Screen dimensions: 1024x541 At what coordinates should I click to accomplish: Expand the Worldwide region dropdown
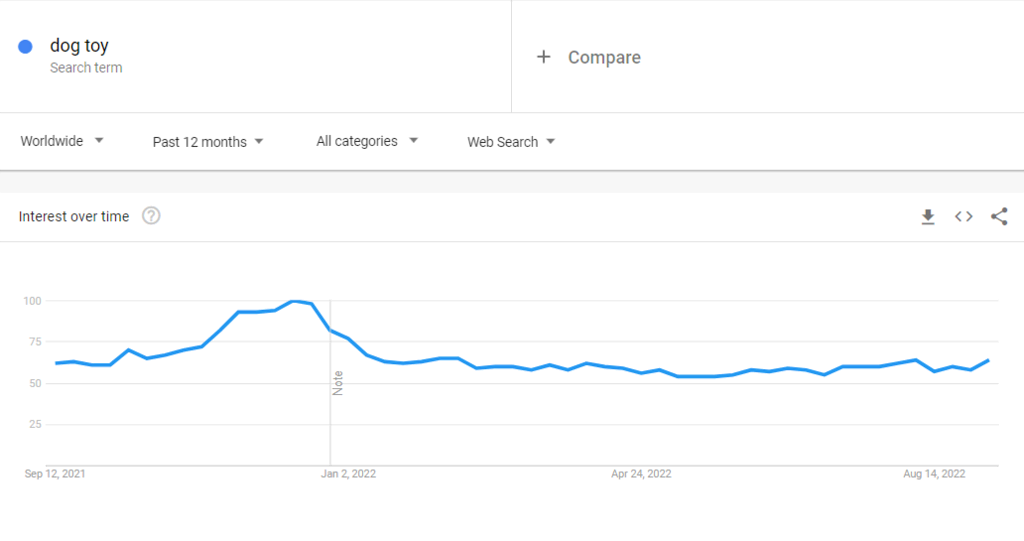(62, 141)
